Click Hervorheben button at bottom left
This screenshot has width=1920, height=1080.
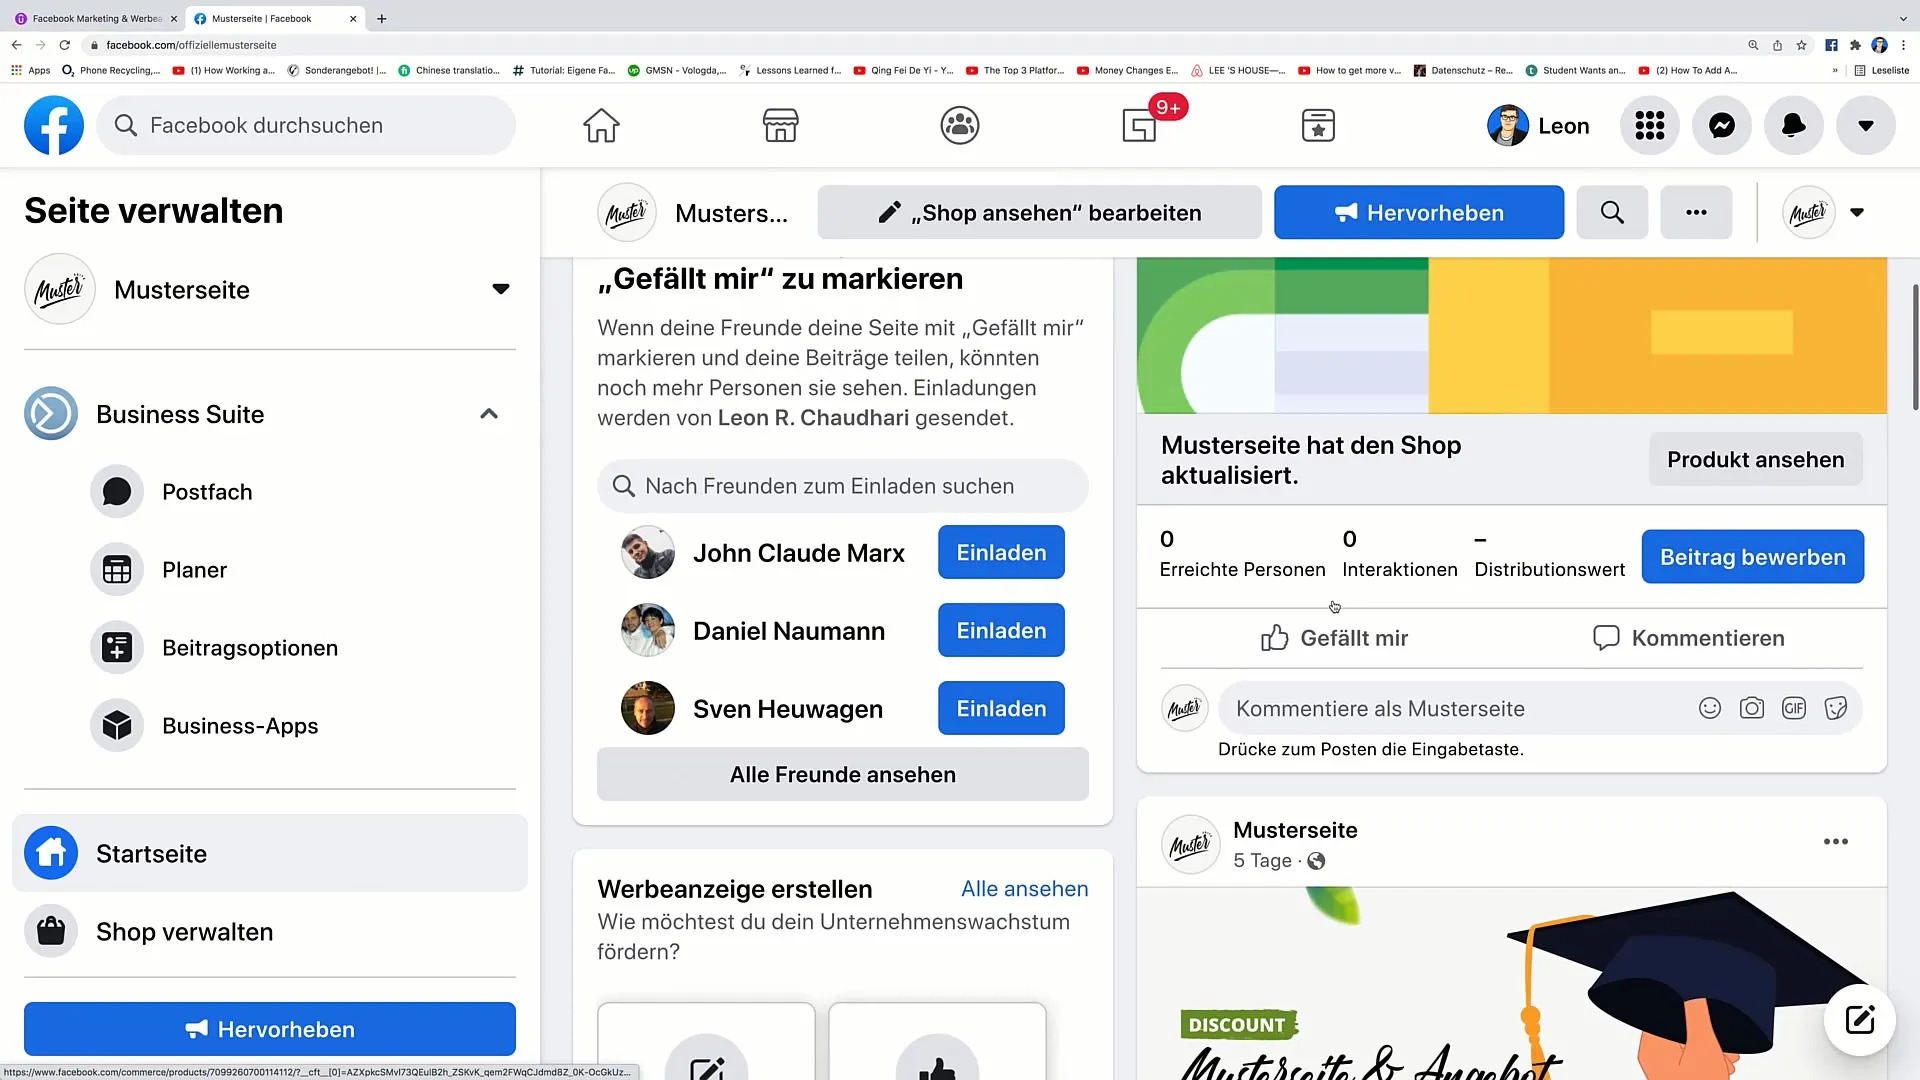[x=270, y=1029]
